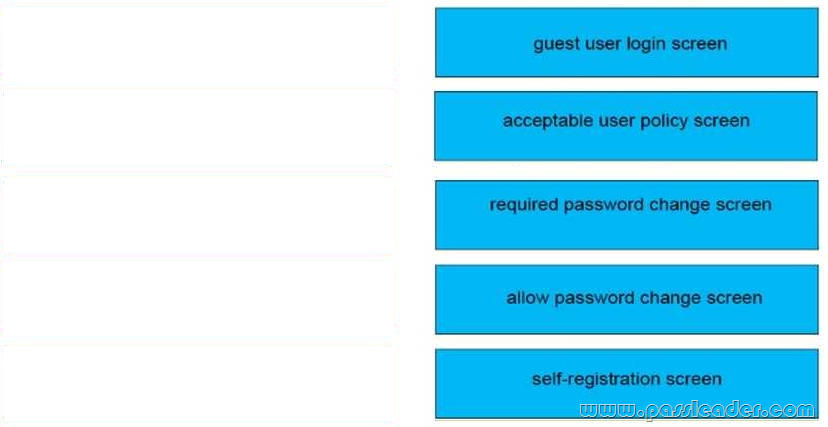The height and width of the screenshot is (427, 828).
Task: Click the text 'guest user login screen'
Action: 630,44
